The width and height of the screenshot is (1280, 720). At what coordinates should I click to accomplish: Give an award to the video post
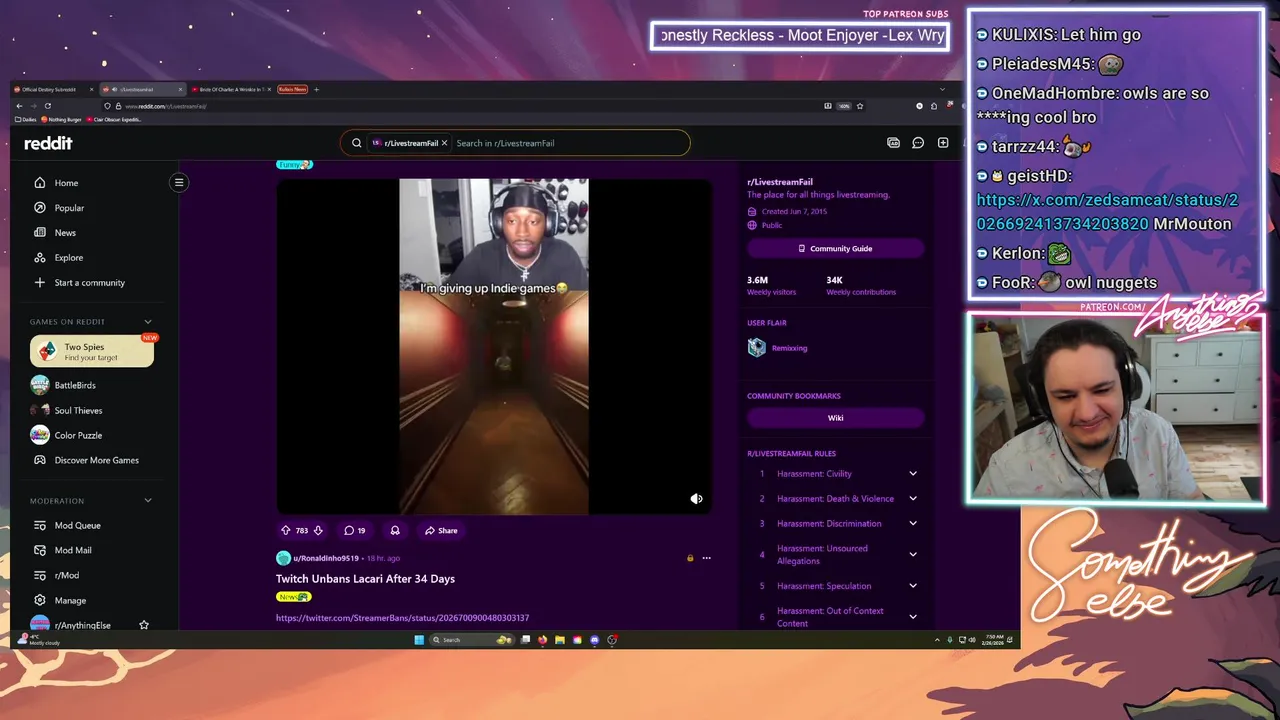[x=395, y=531]
